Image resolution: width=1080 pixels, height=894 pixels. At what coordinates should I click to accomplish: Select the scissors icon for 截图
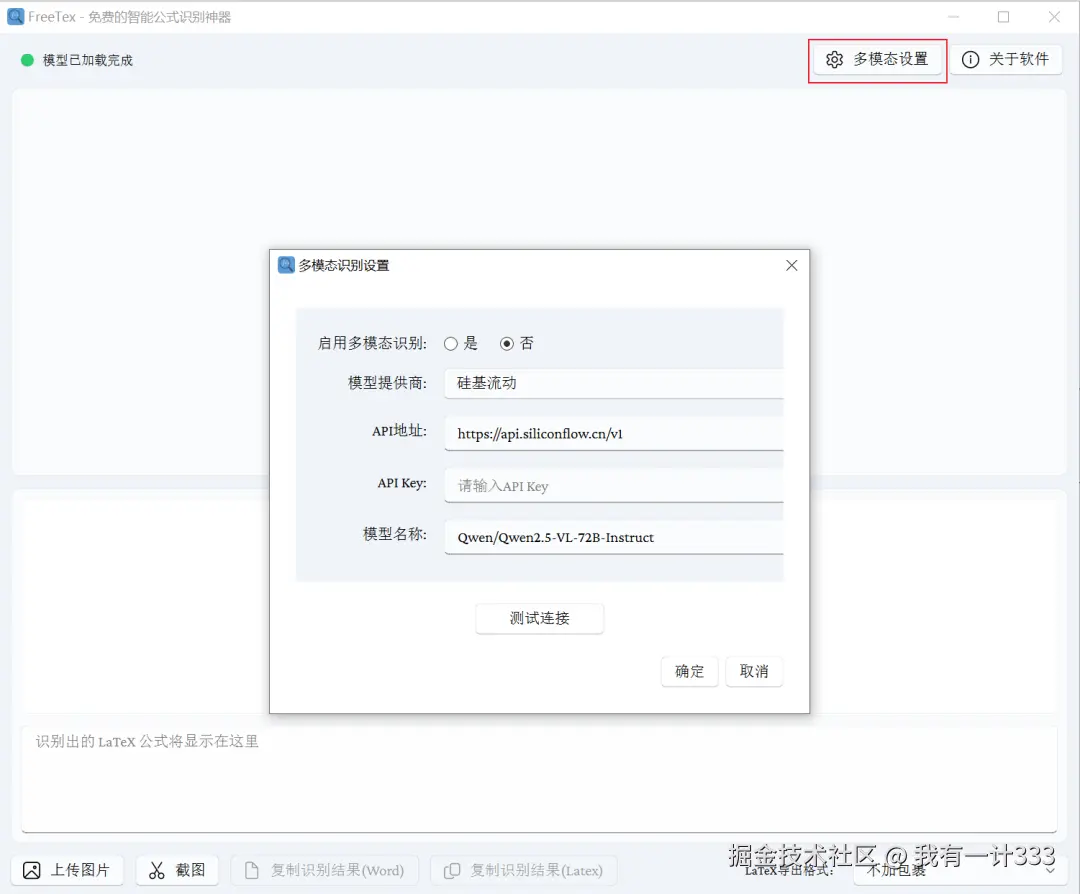pyautogui.click(x=158, y=870)
